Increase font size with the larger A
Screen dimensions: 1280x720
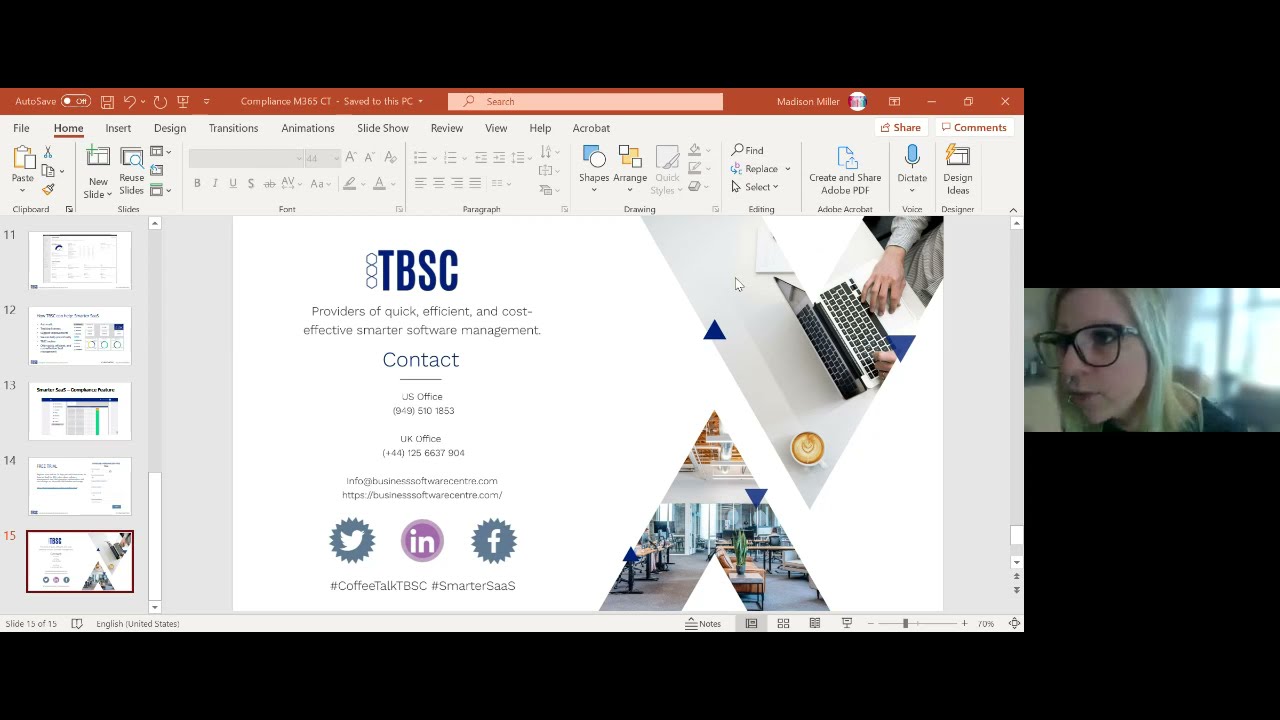(351, 158)
